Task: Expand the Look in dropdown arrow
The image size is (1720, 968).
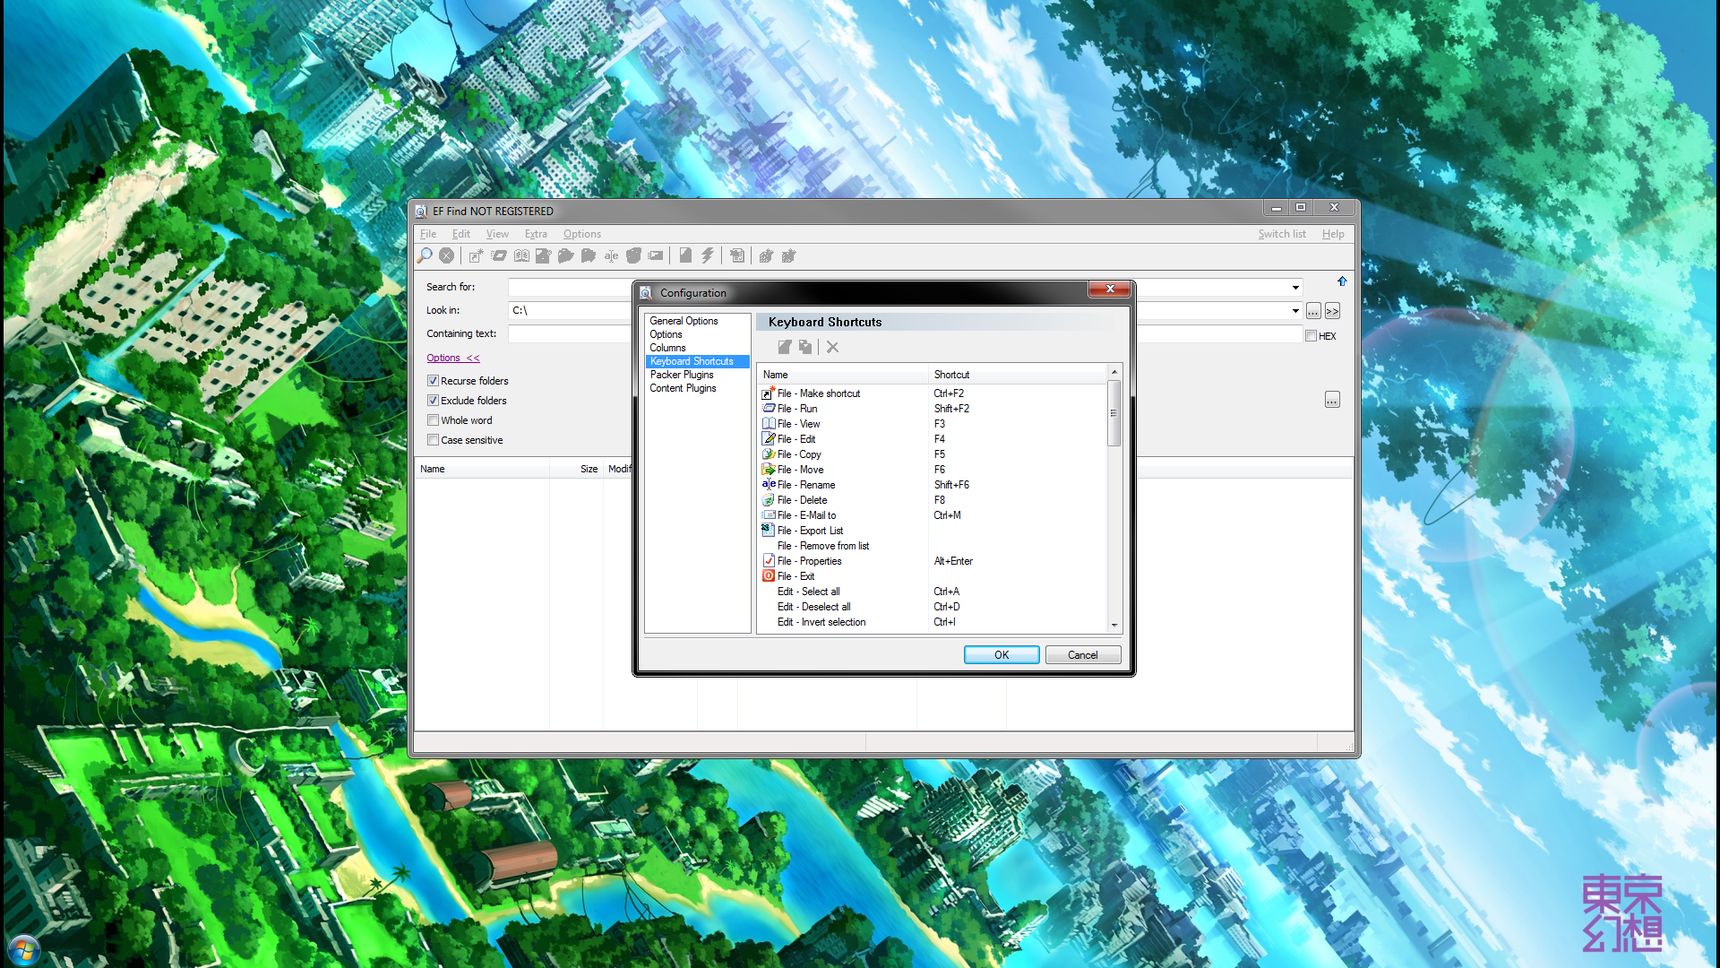Action: (1296, 311)
